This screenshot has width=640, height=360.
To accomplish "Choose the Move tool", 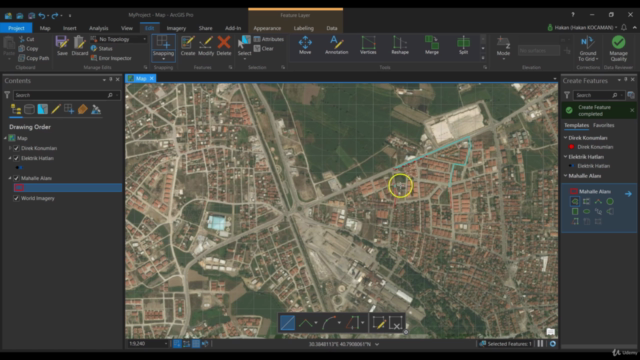I will pyautogui.click(x=305, y=45).
